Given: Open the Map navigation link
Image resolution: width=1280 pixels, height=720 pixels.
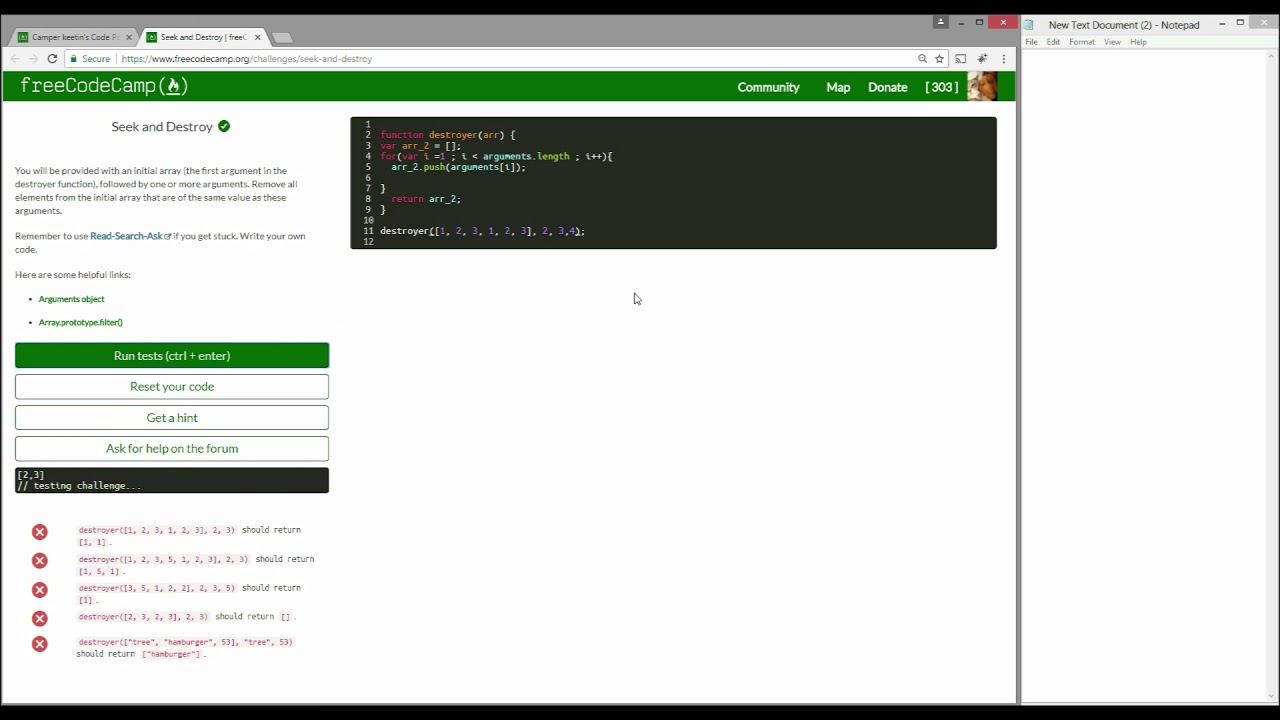Looking at the screenshot, I should click(838, 87).
